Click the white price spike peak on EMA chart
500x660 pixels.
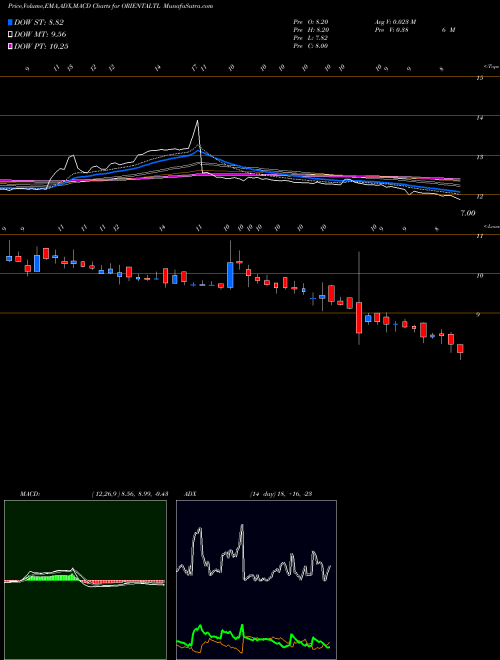[197, 122]
